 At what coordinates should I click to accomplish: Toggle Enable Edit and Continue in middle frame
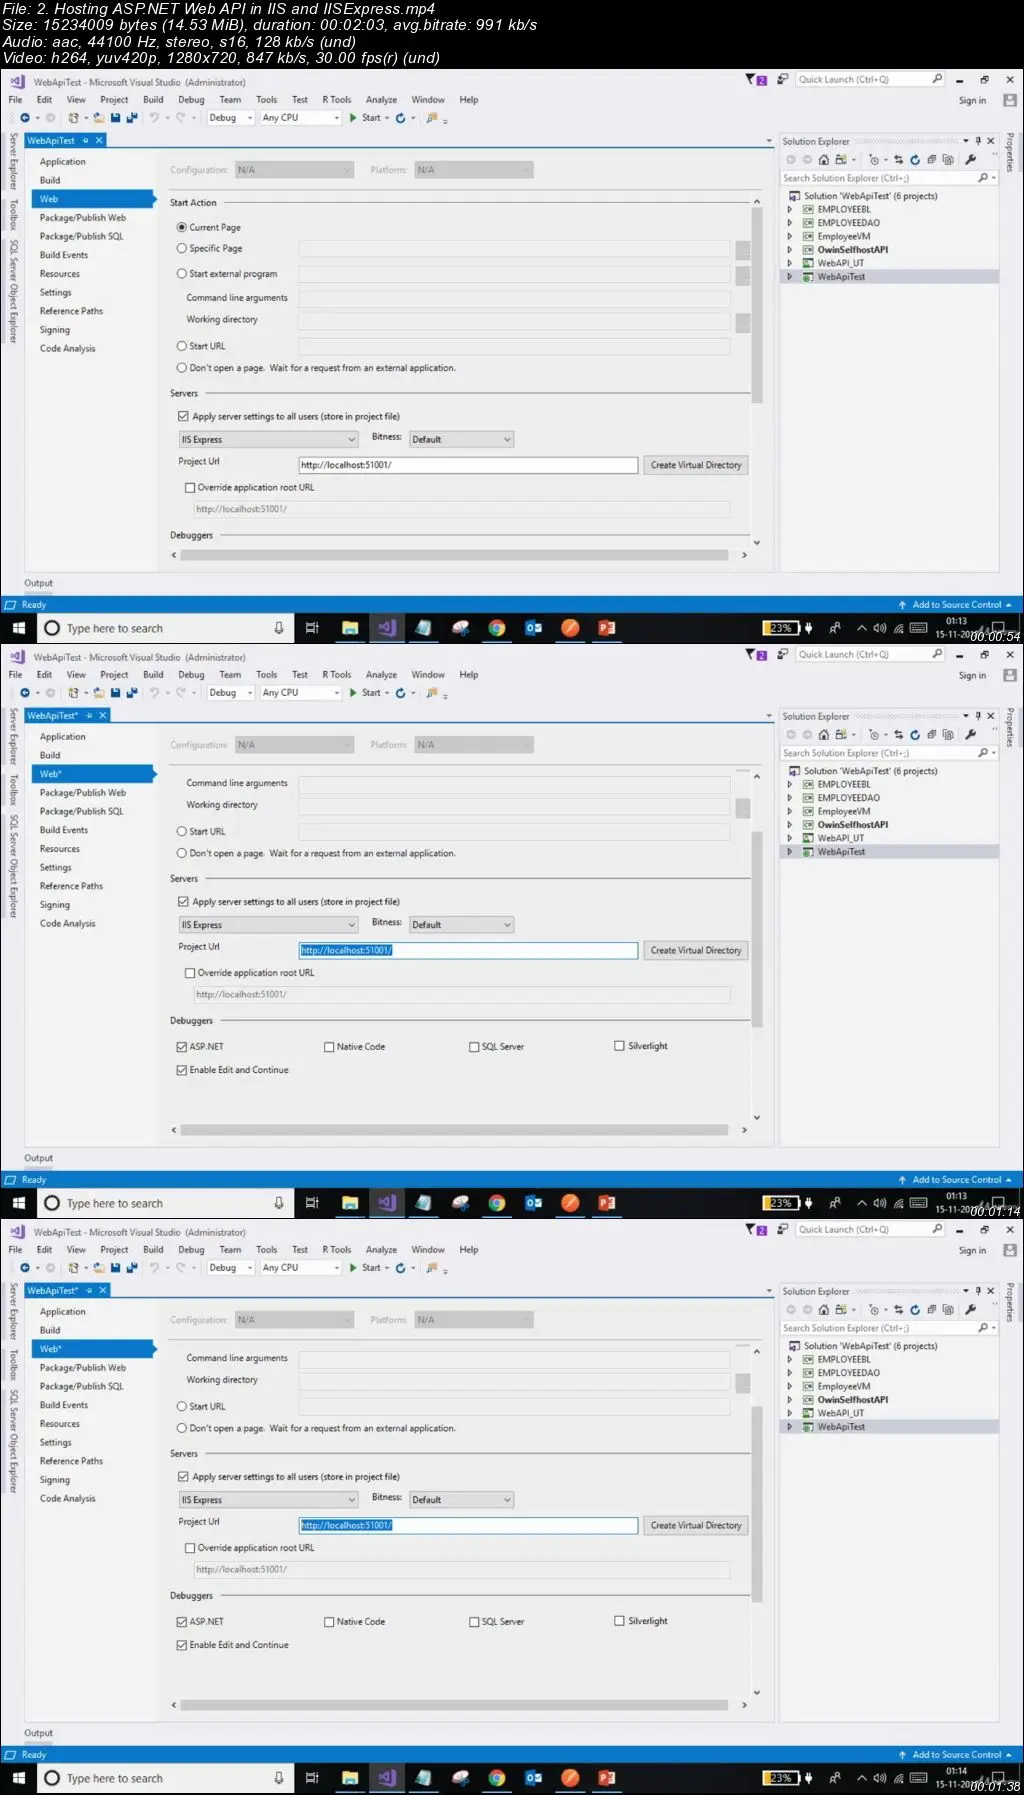pyautogui.click(x=182, y=1070)
